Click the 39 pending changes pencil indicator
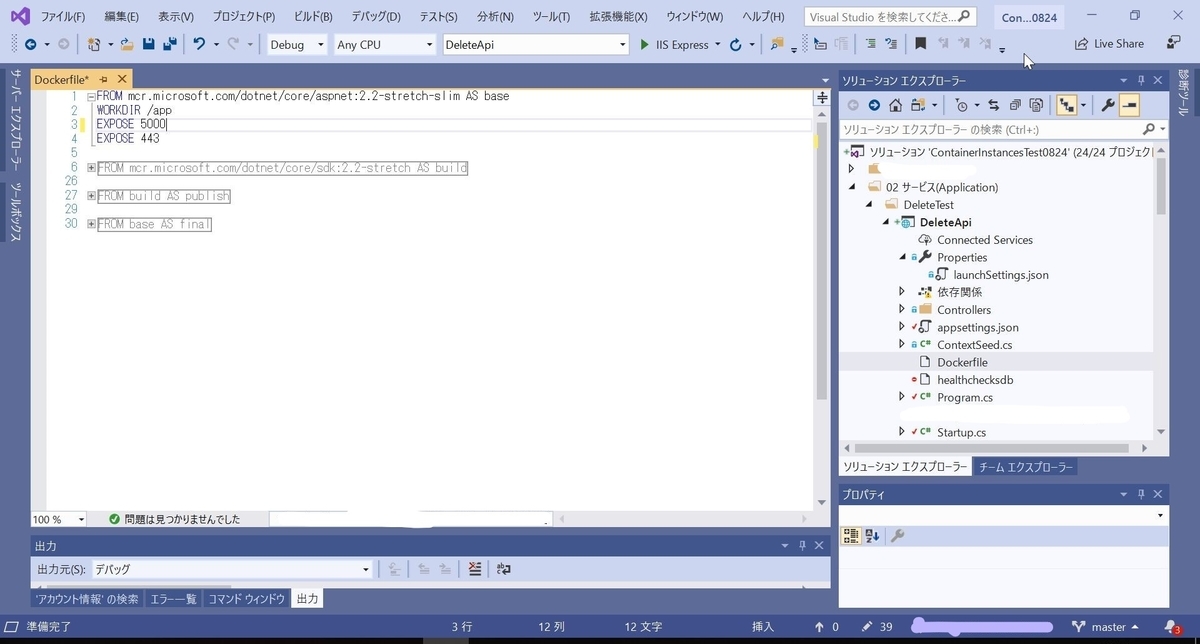Screen dimensions: 1200x644 coord(877,627)
